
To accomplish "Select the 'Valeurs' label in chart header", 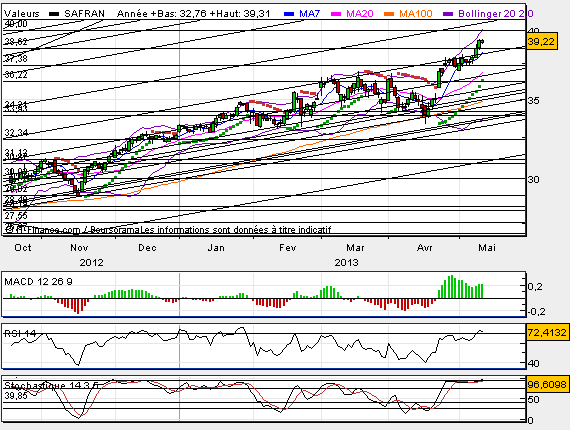I will (22, 14).
